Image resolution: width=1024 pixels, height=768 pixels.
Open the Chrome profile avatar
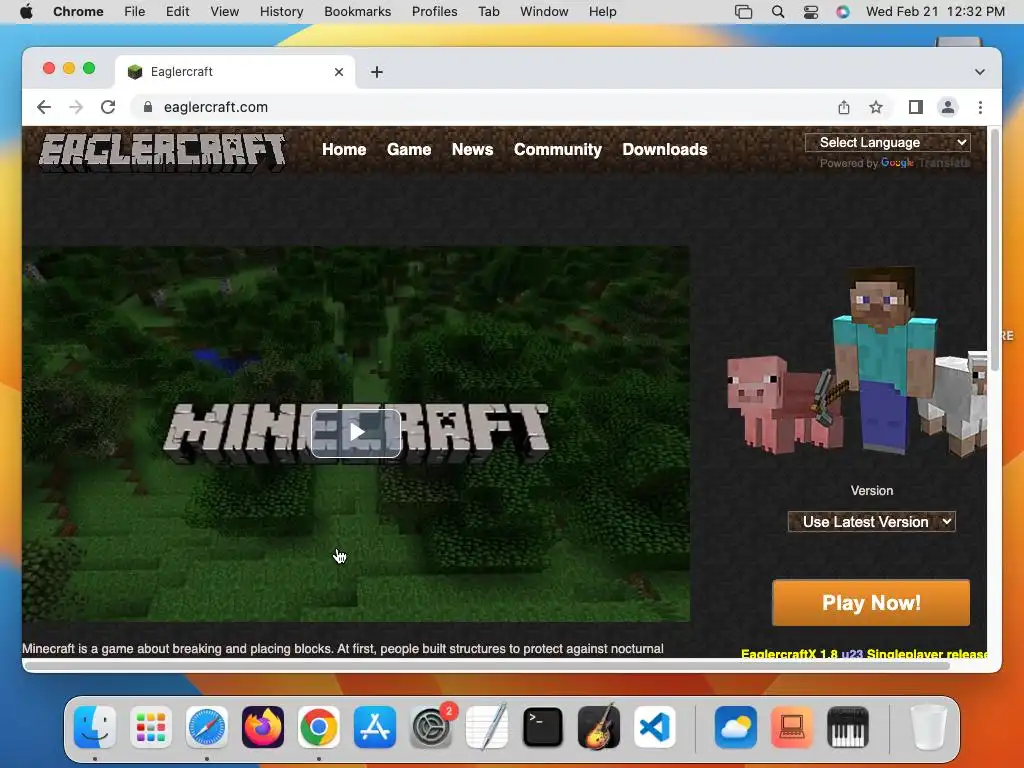pos(948,107)
